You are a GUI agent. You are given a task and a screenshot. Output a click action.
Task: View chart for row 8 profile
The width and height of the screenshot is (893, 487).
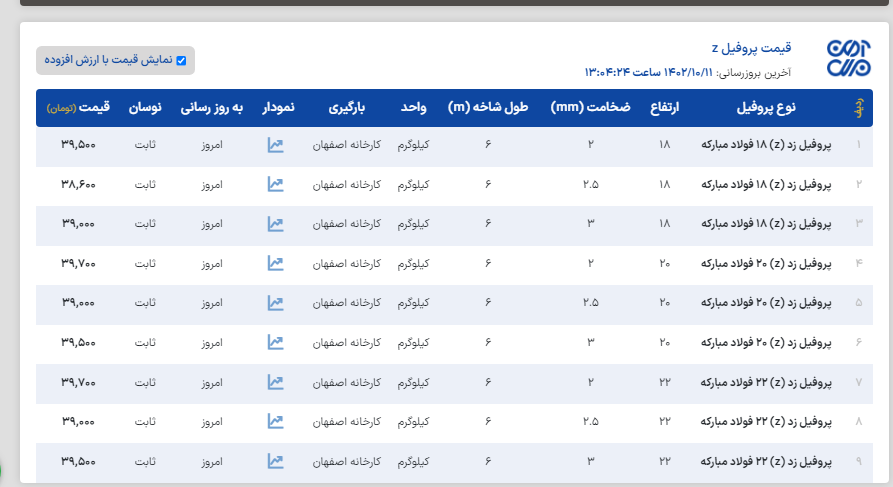(x=276, y=421)
